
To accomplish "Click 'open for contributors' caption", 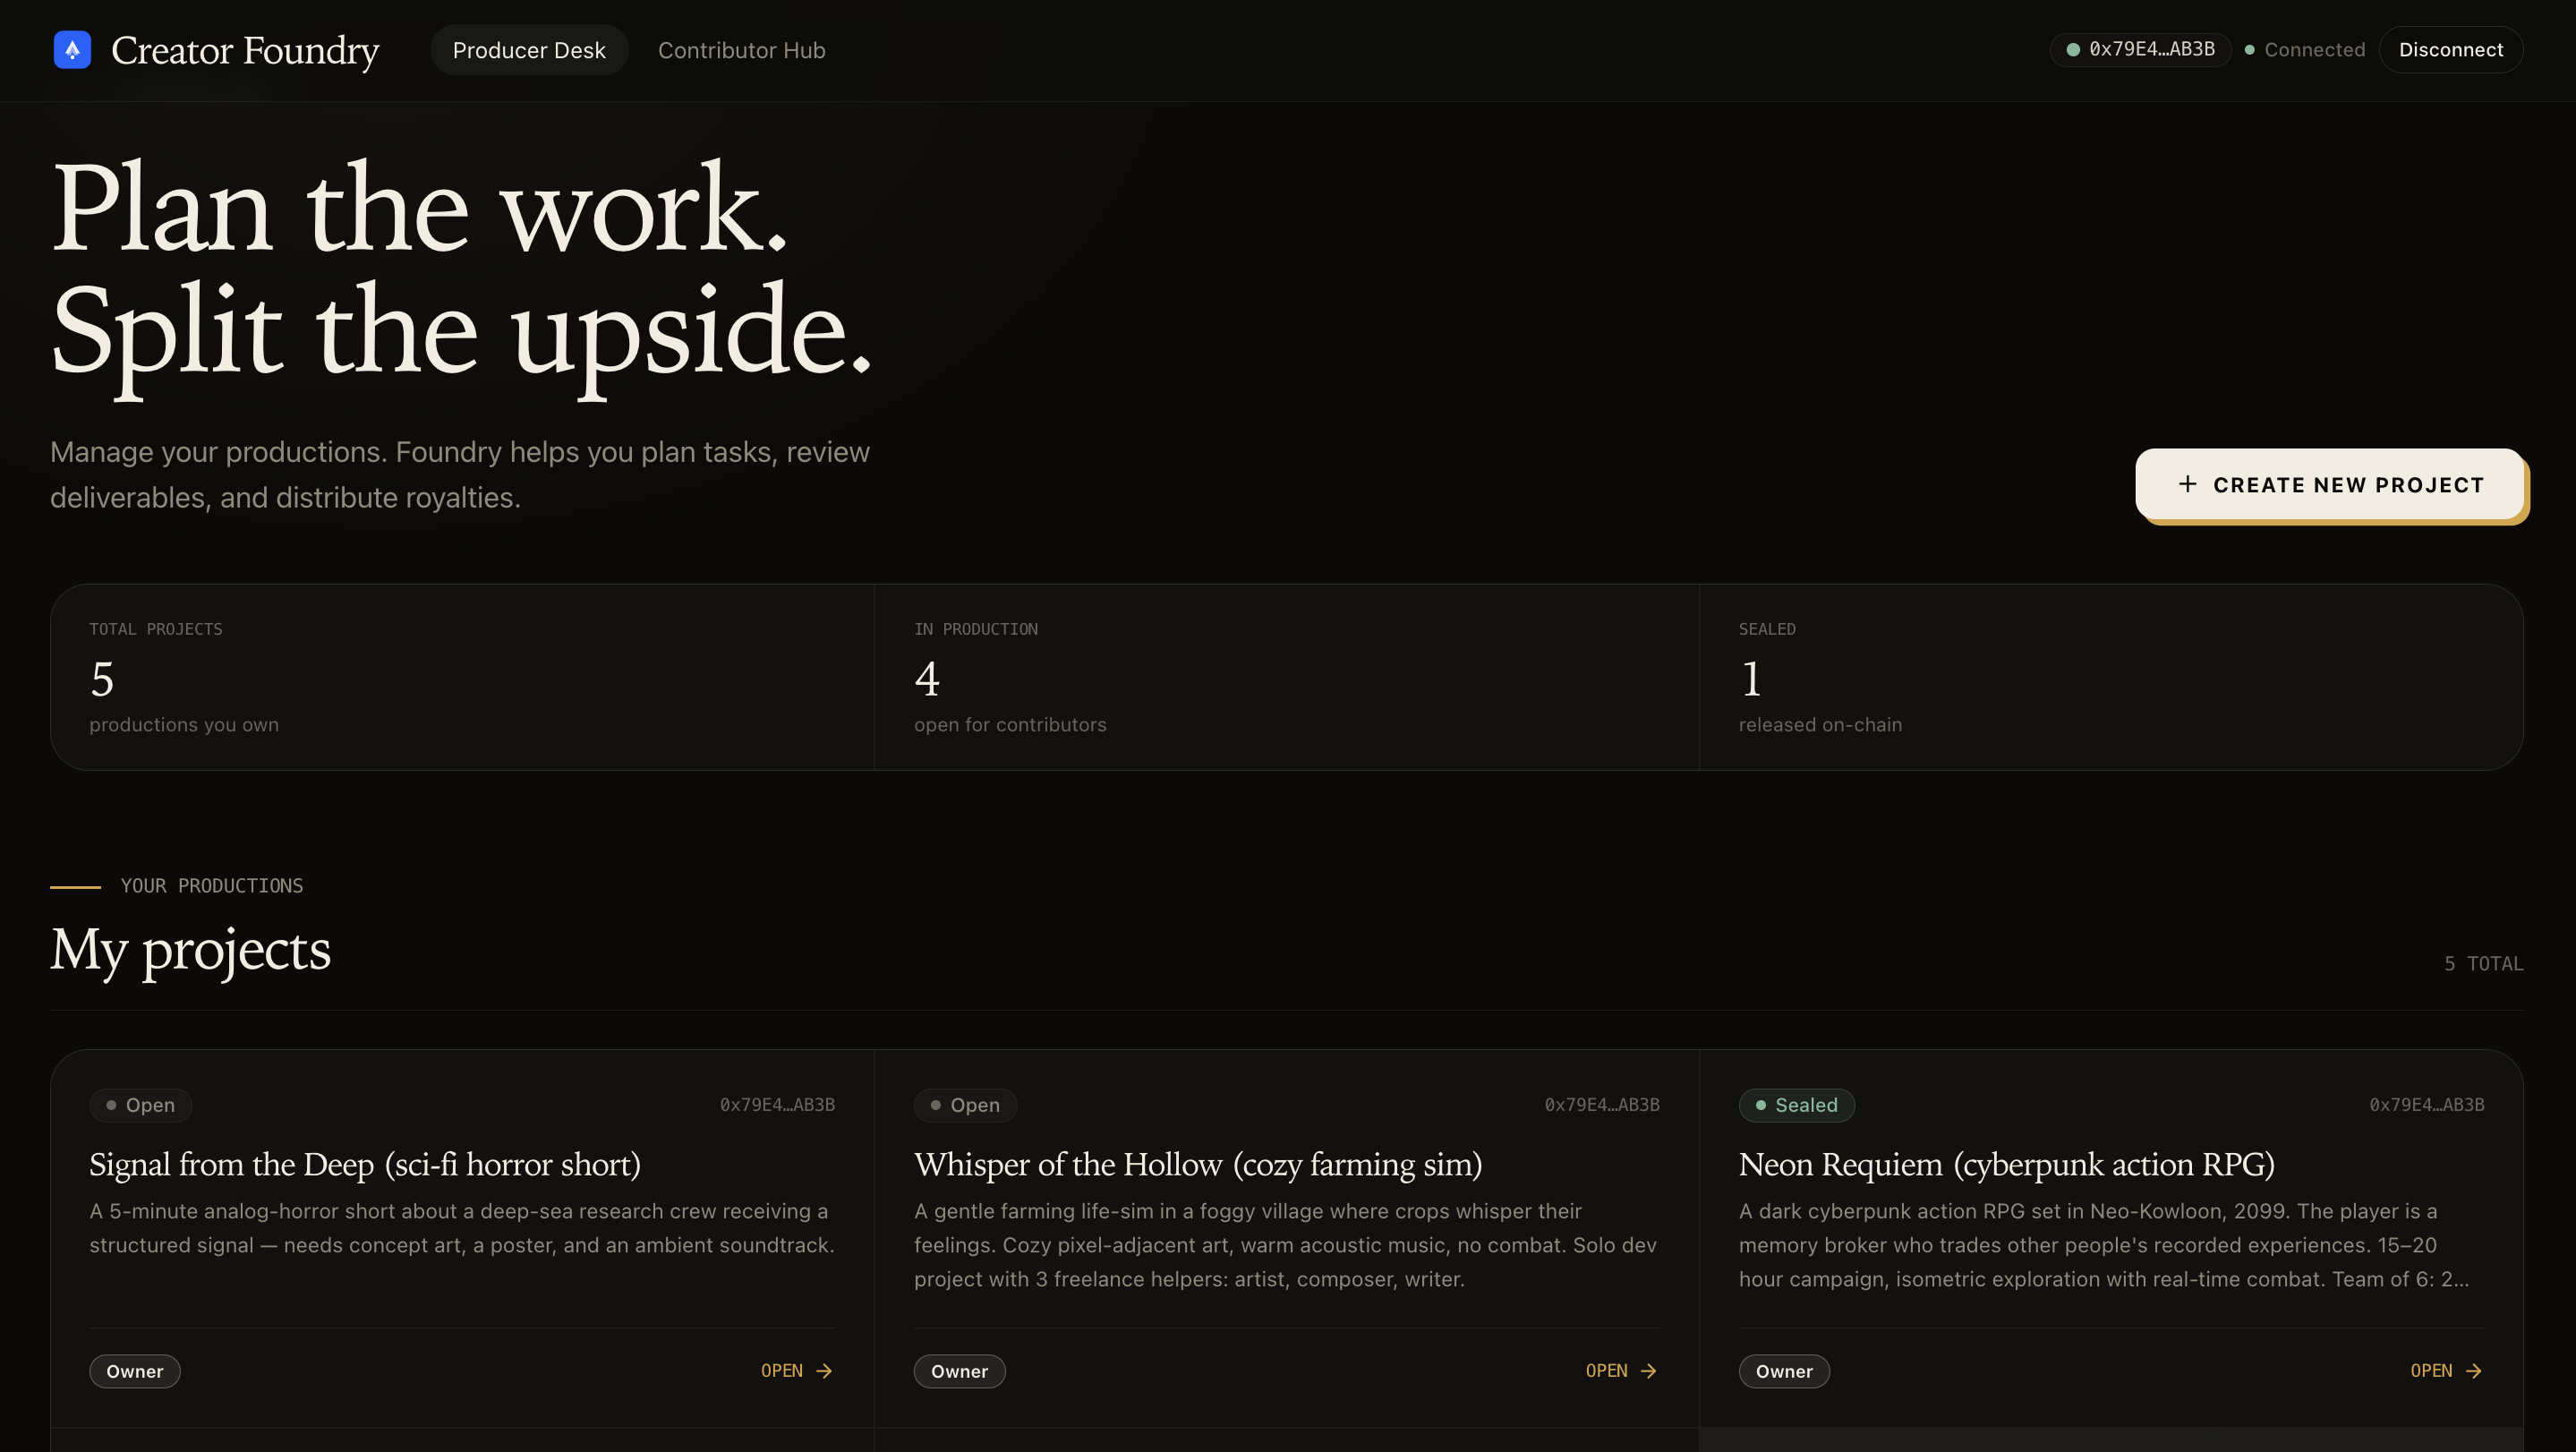I will click(1010, 725).
